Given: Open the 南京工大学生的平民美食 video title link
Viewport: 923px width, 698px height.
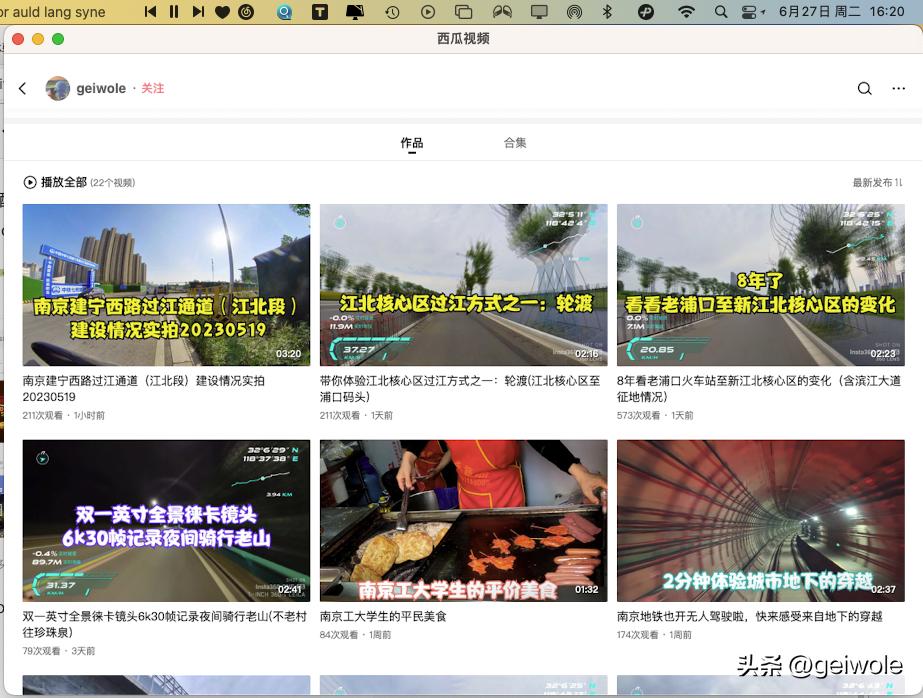Looking at the screenshot, I should pos(381,618).
